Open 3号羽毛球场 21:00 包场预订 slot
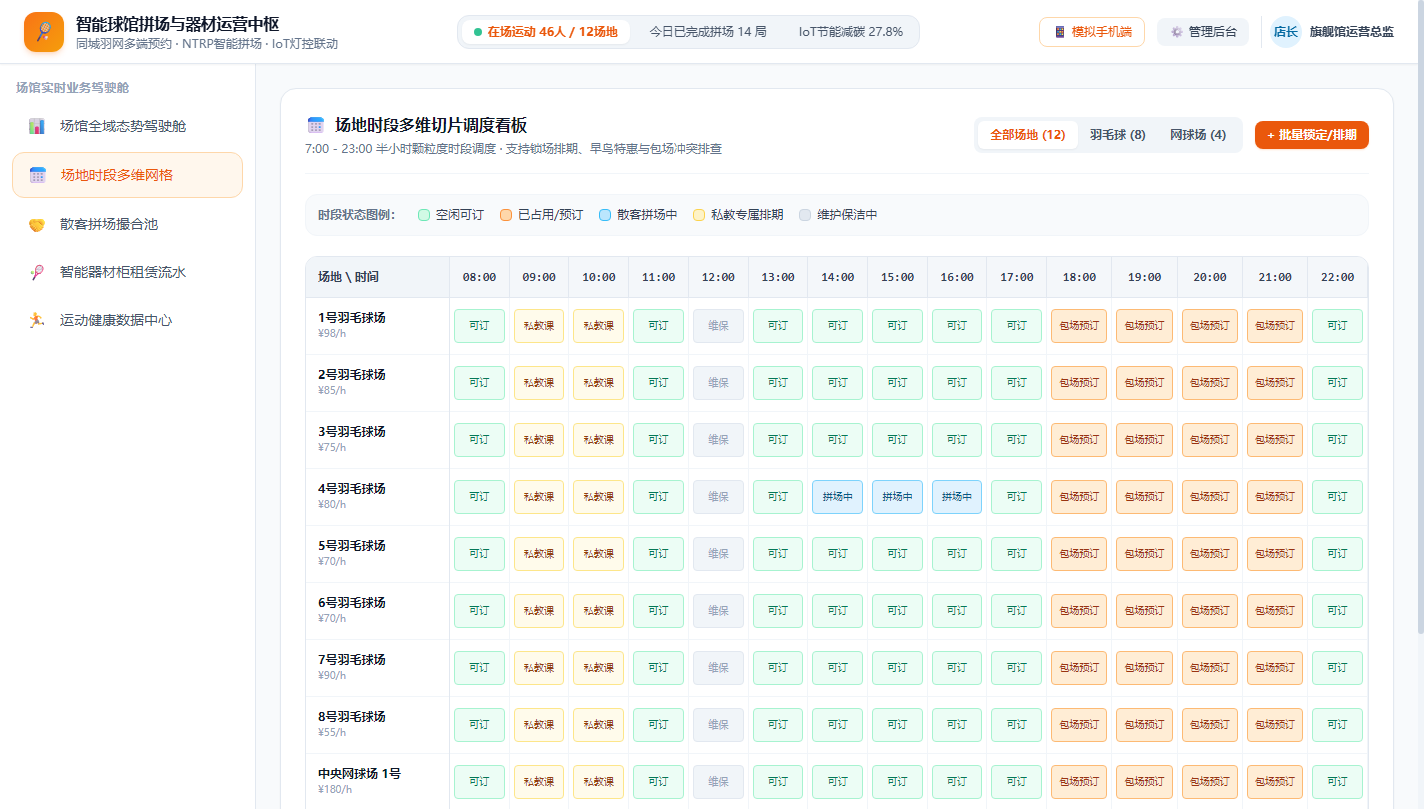Viewport: 1424px width, 809px height. click(1275, 440)
